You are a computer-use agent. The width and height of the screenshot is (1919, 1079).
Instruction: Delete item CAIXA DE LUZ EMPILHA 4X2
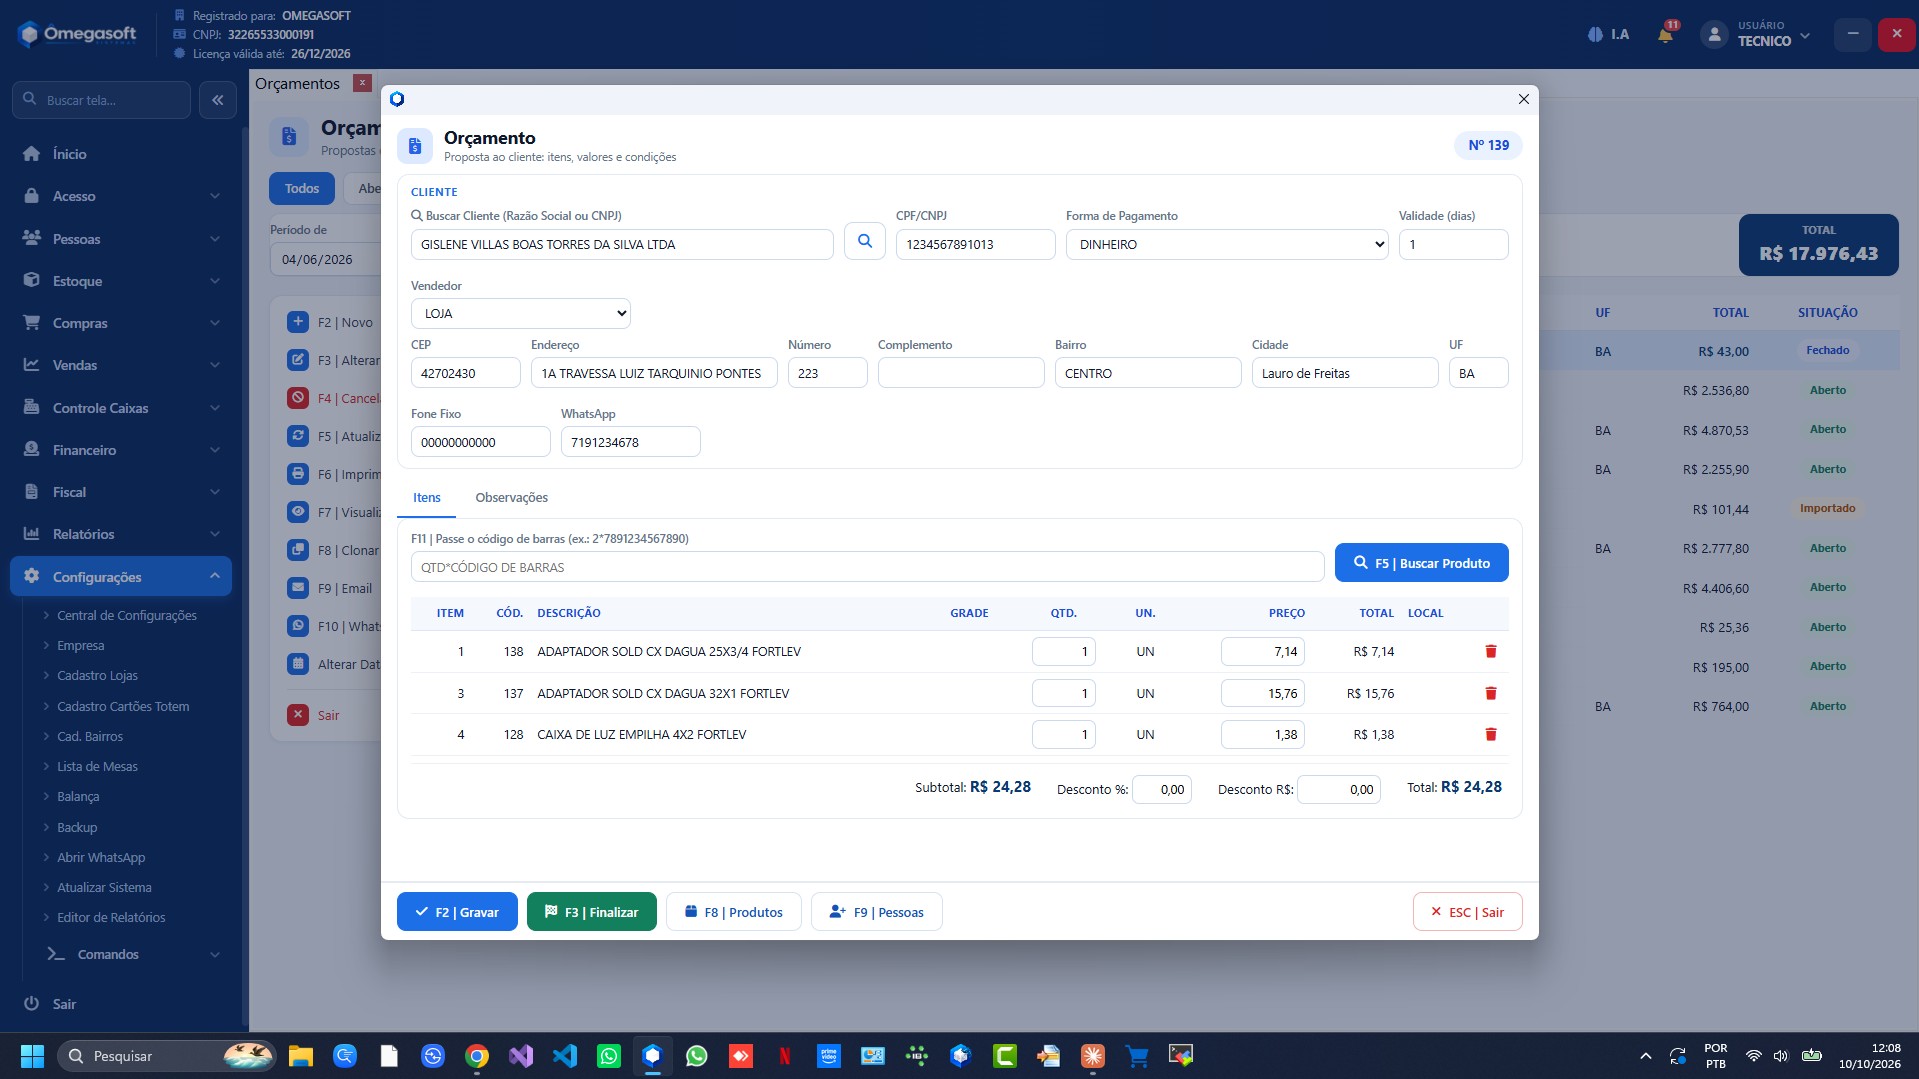pyautogui.click(x=1490, y=735)
